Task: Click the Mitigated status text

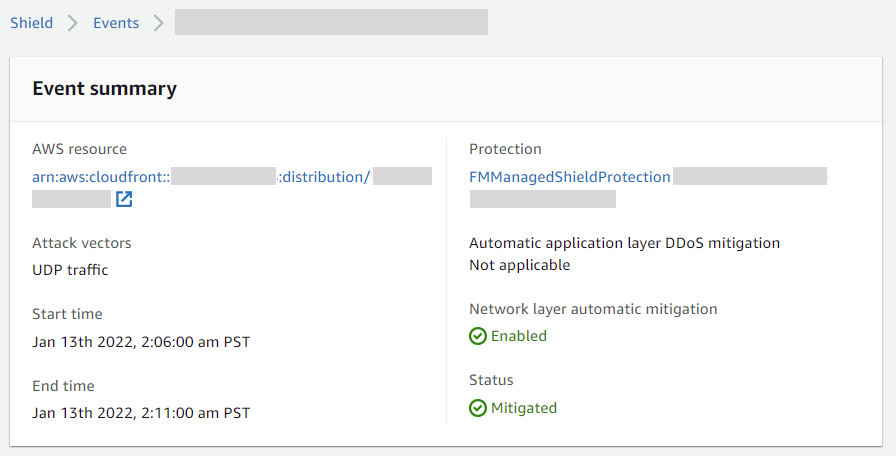Action: tap(524, 408)
